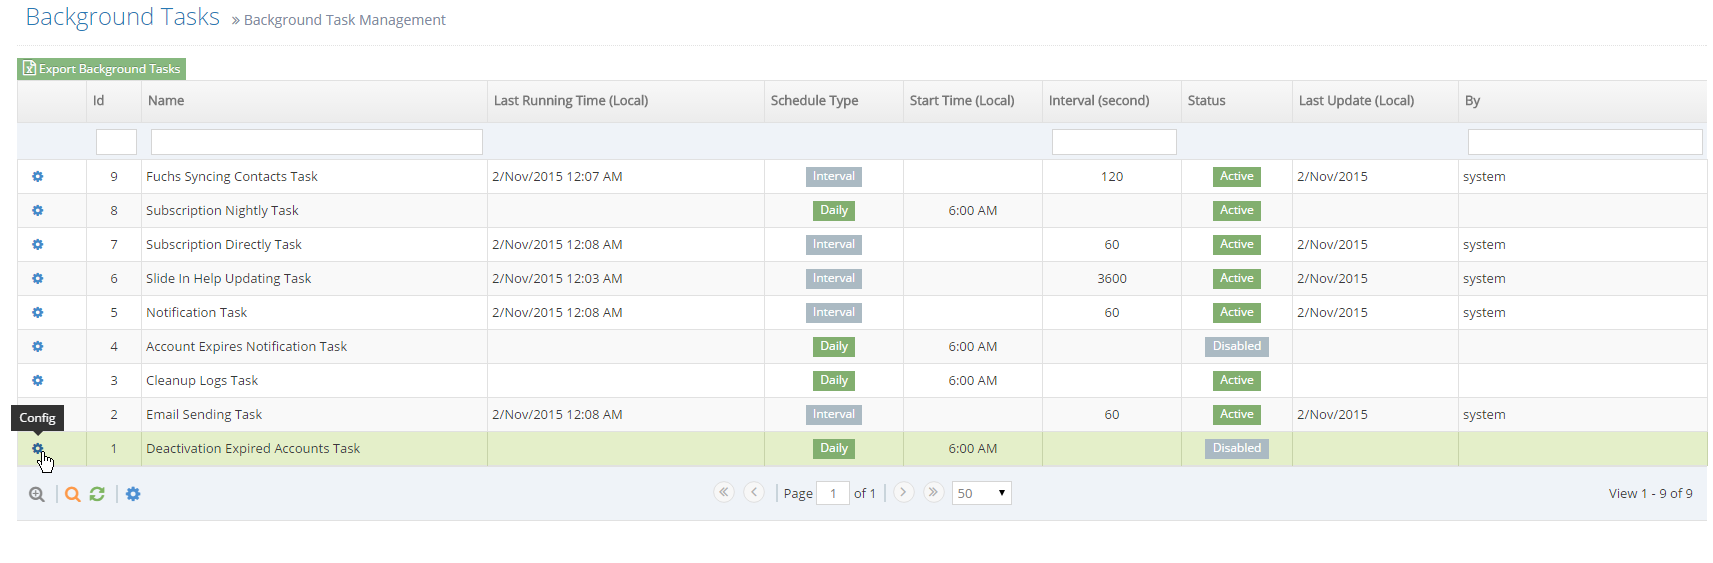Sort by Status column header
Viewport: 1713px width, 563px height.
pos(1206,101)
